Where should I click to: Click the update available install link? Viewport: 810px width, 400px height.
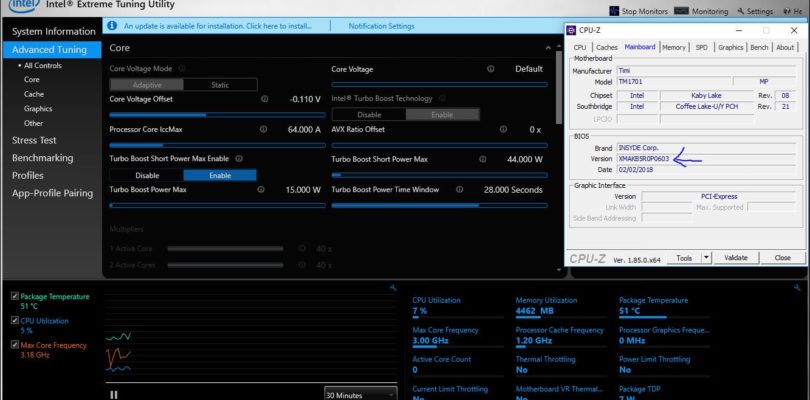(217, 26)
